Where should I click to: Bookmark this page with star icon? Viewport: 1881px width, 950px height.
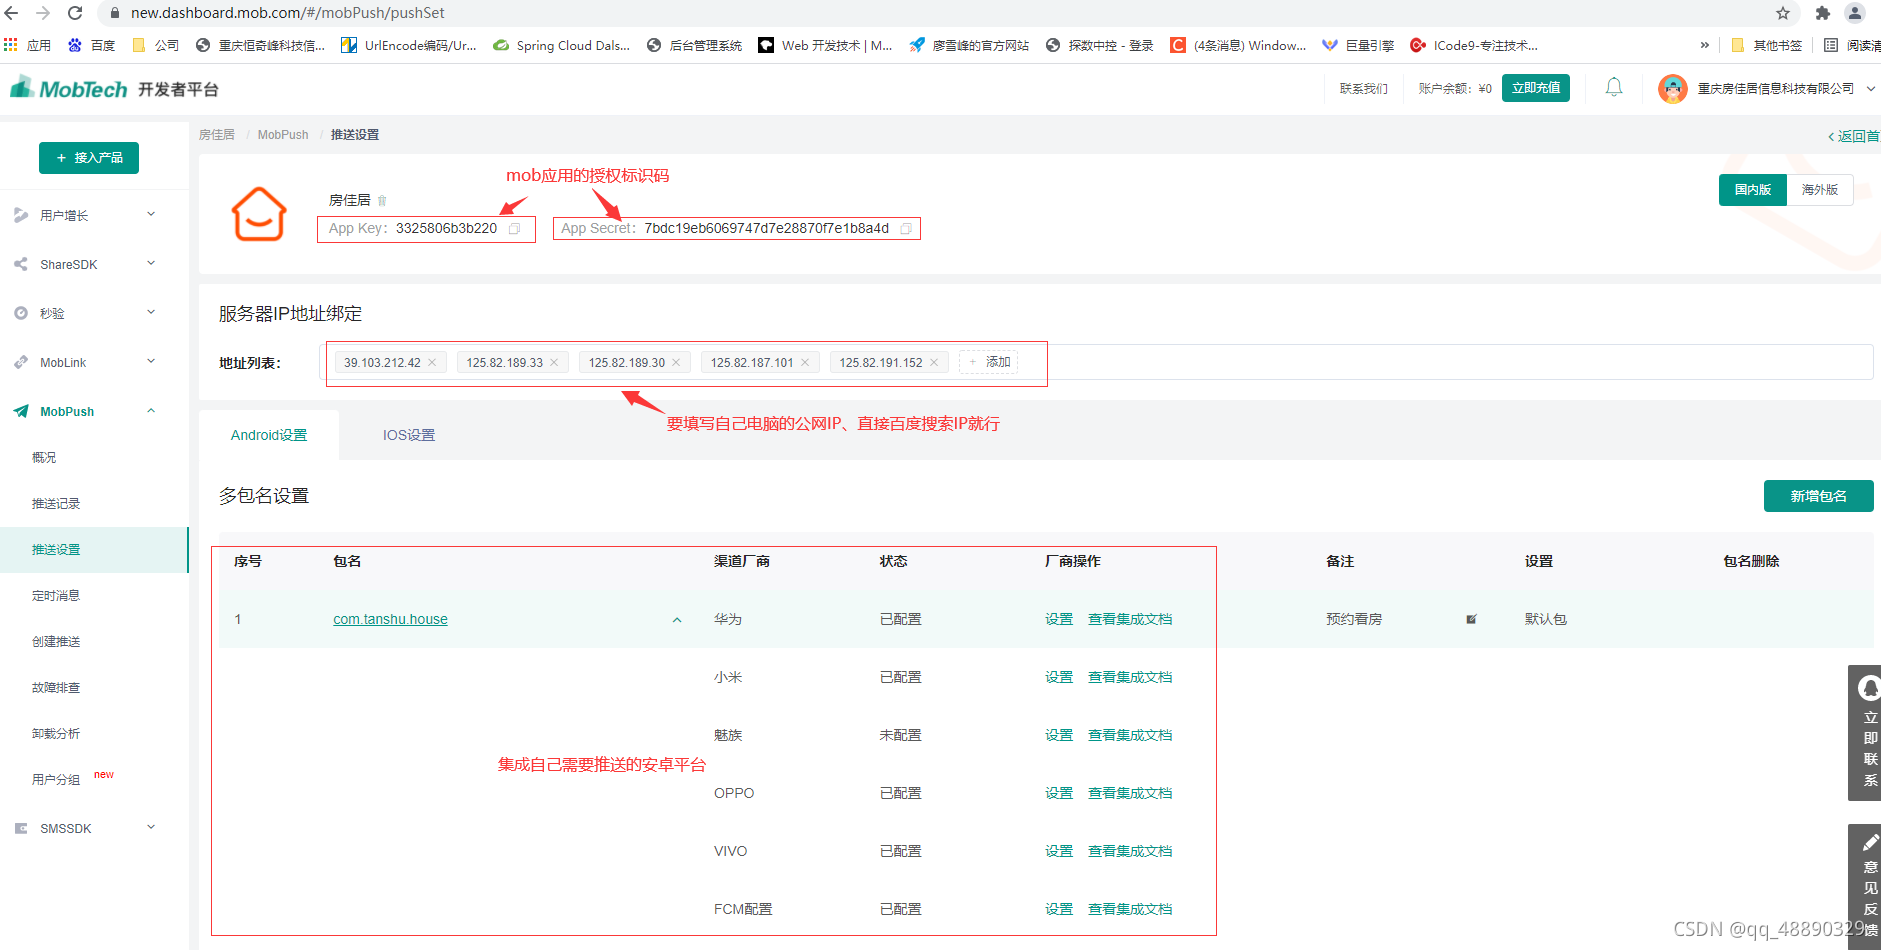tap(1783, 13)
